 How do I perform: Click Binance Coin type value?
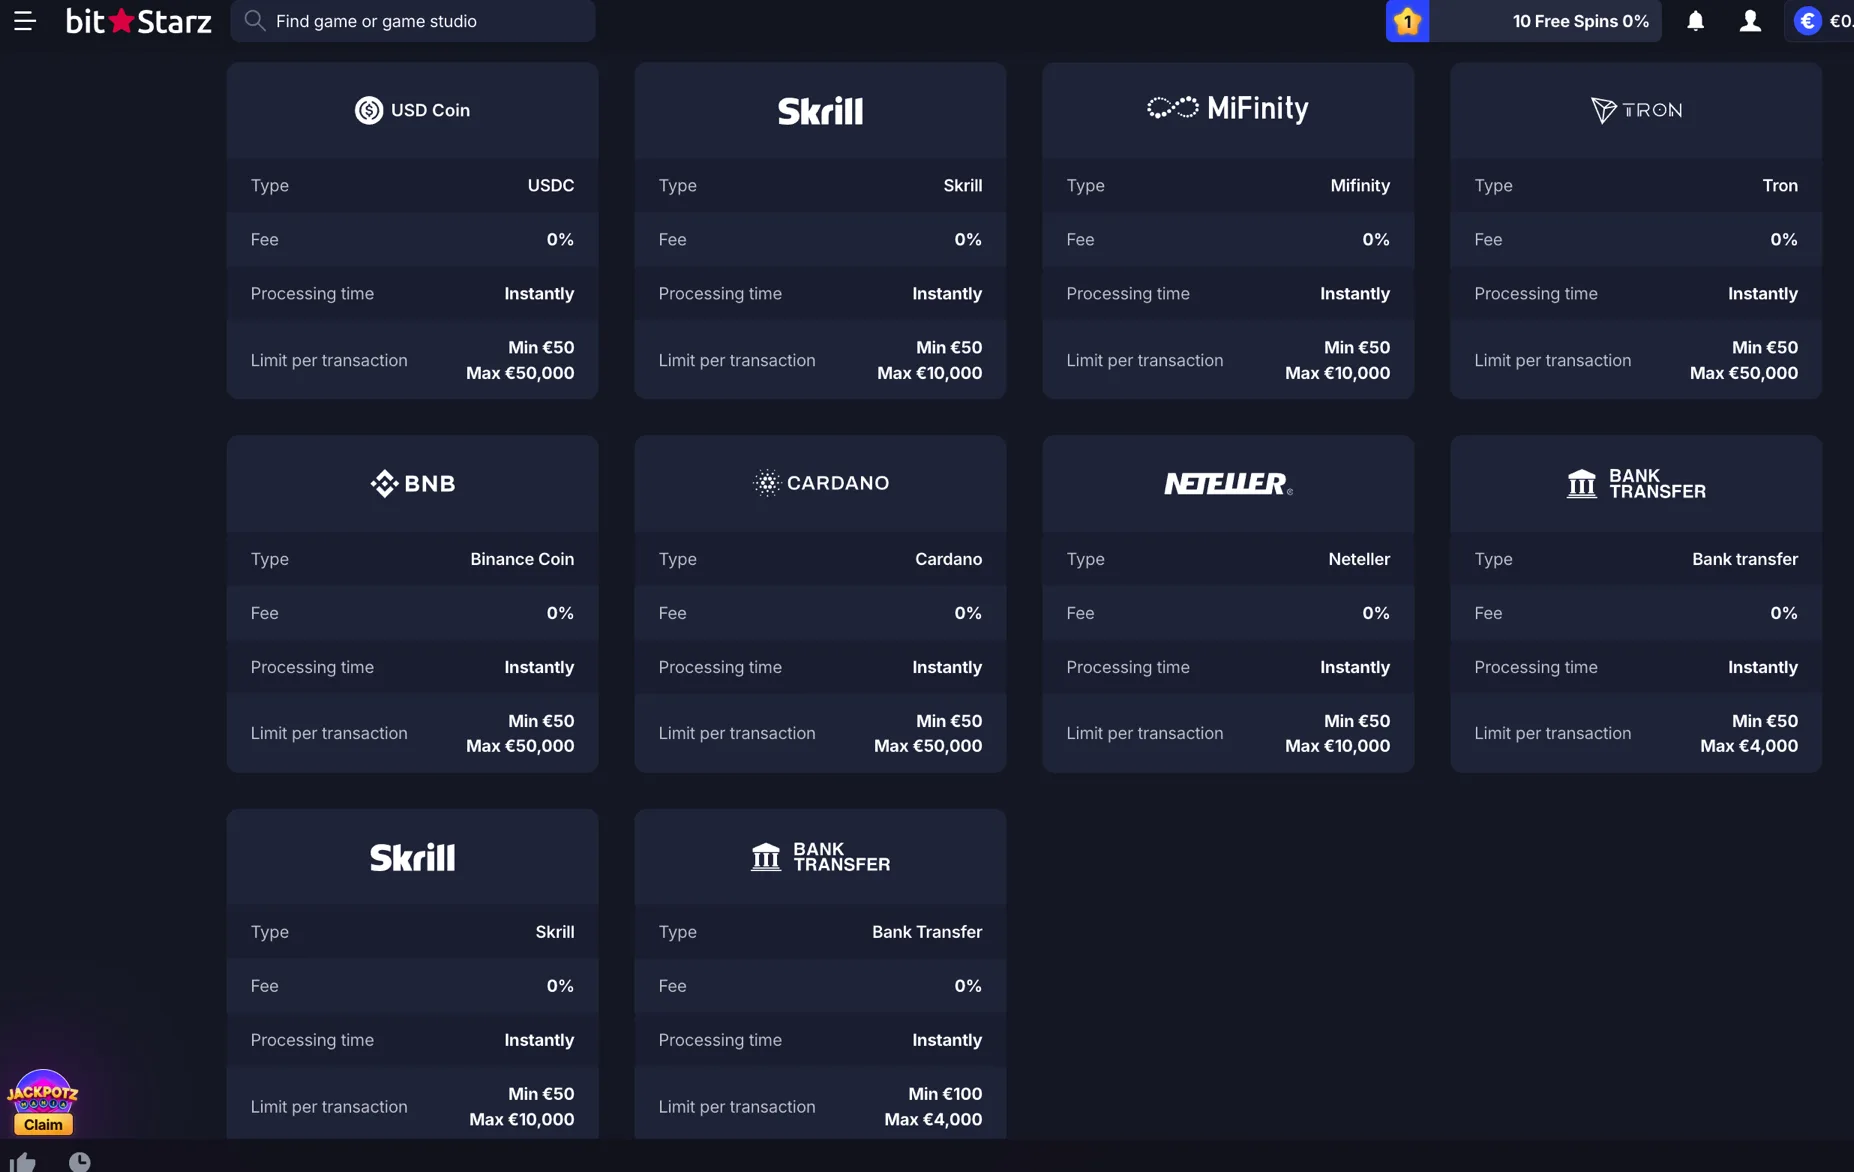coord(522,559)
